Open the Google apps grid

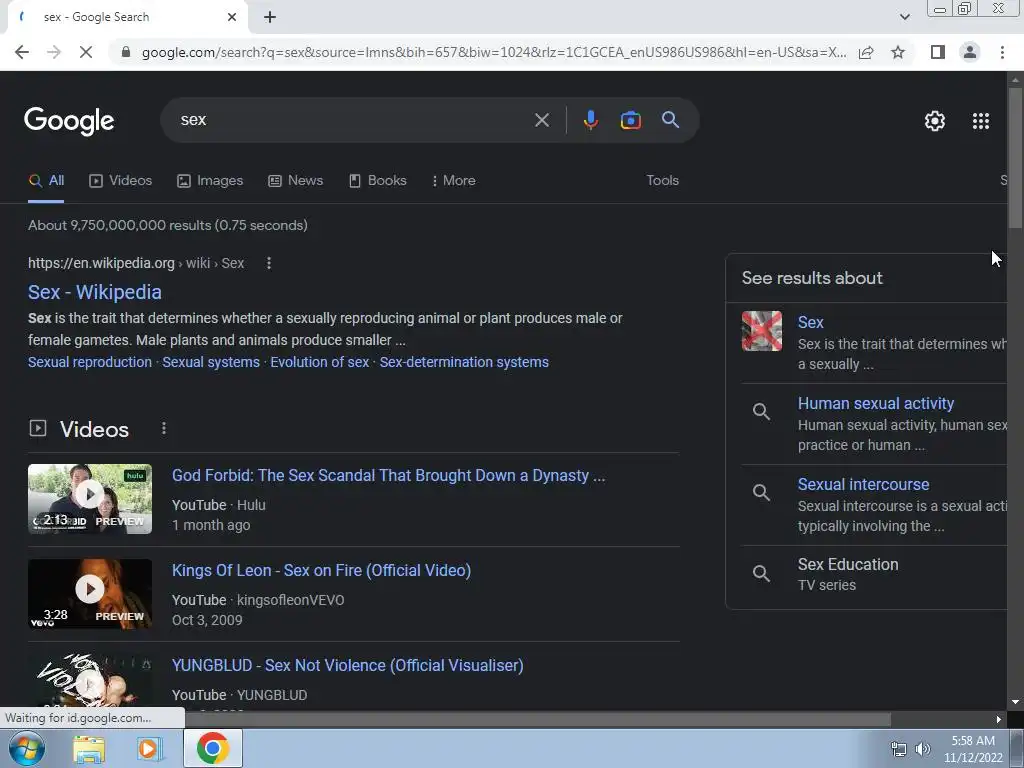tap(981, 121)
